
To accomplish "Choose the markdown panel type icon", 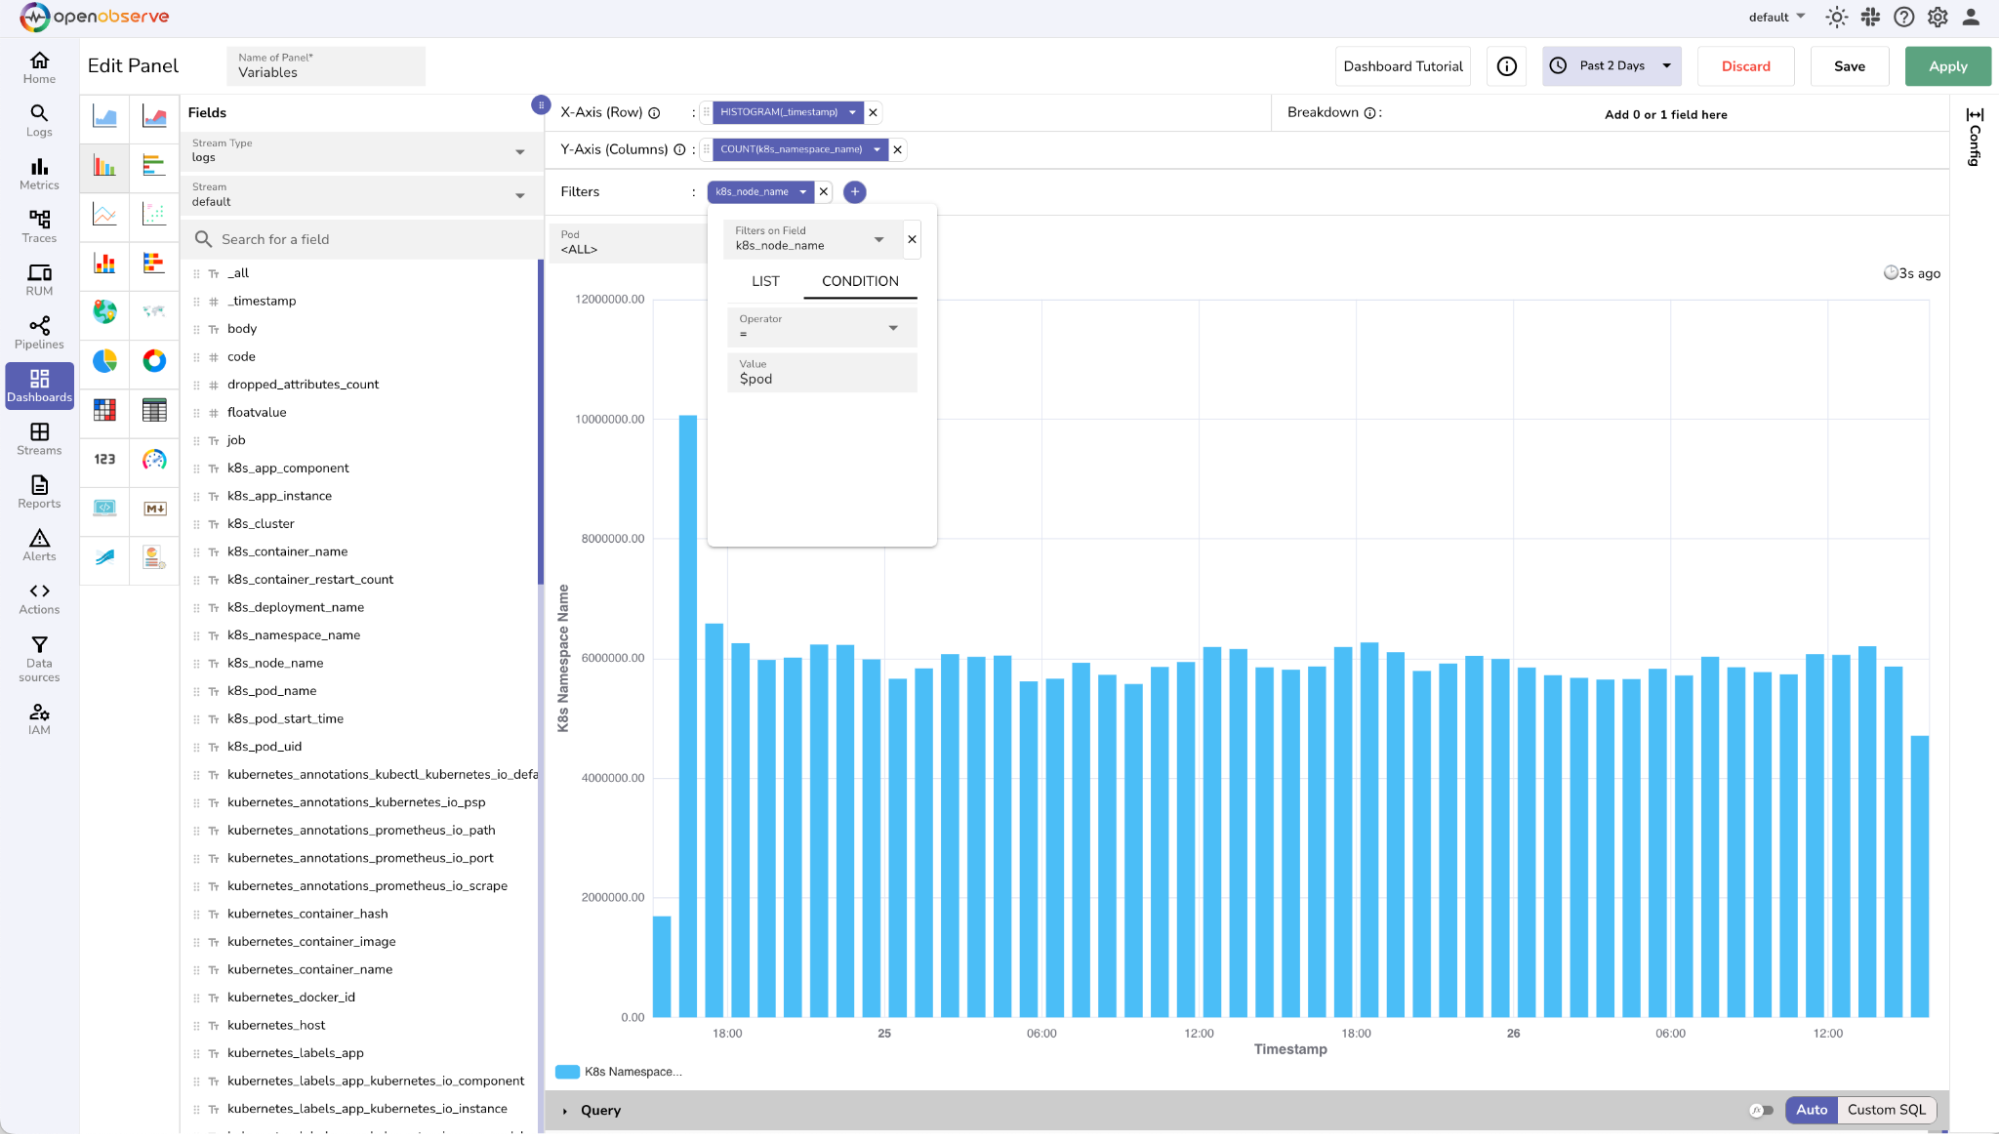I will 154,508.
